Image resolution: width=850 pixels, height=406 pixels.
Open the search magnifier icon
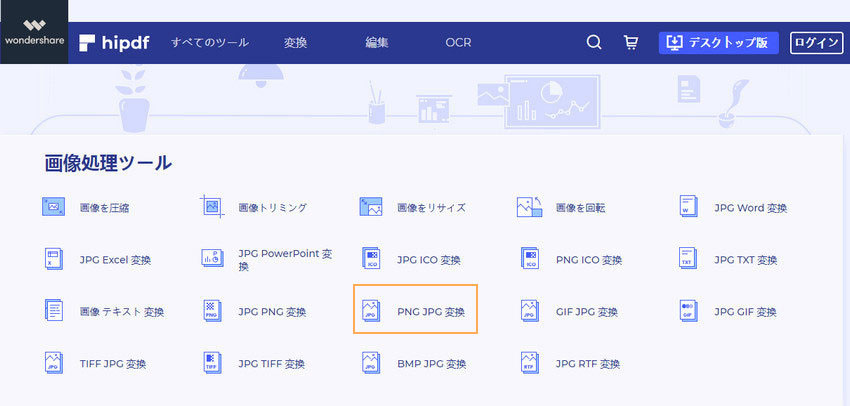[594, 43]
